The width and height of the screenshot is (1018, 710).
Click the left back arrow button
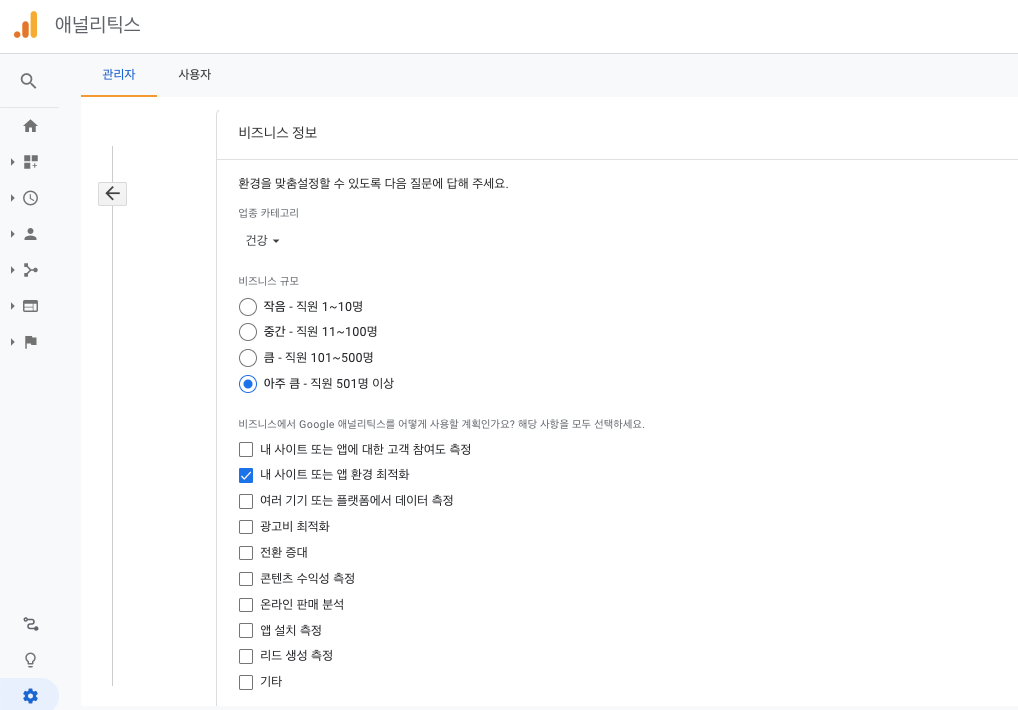pos(112,193)
